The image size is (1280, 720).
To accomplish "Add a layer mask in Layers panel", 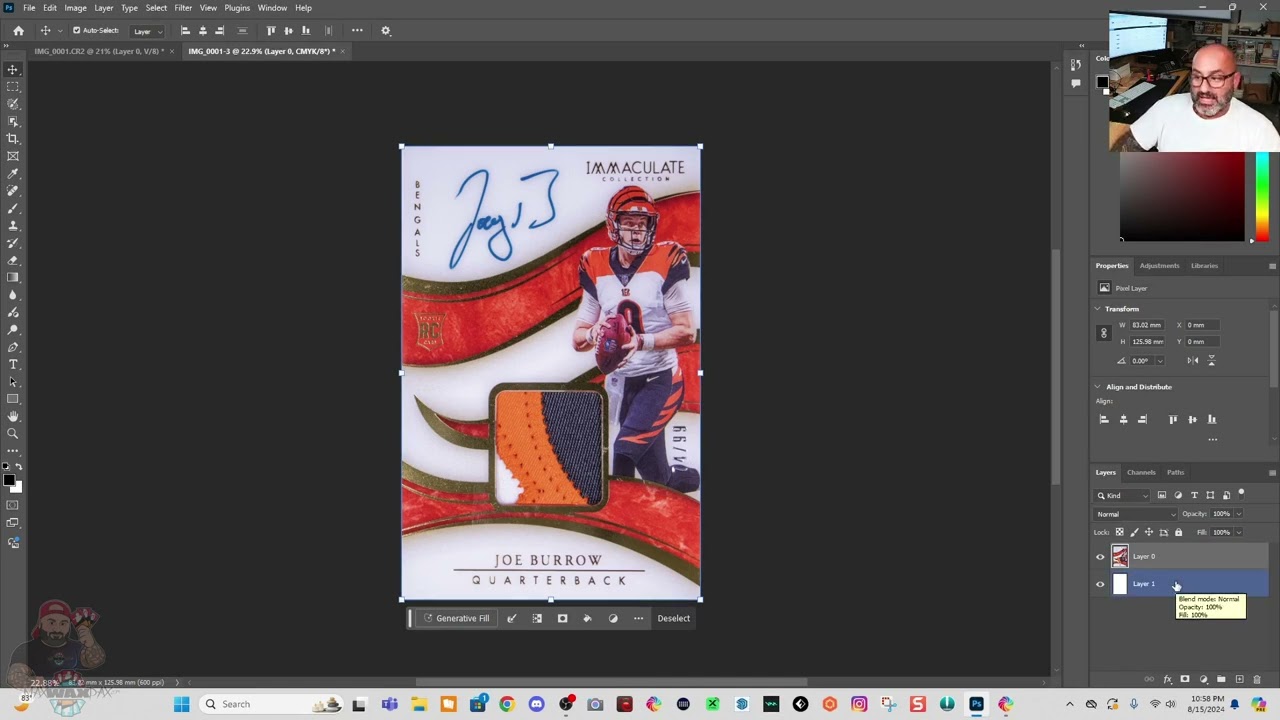I will pos(1185,680).
